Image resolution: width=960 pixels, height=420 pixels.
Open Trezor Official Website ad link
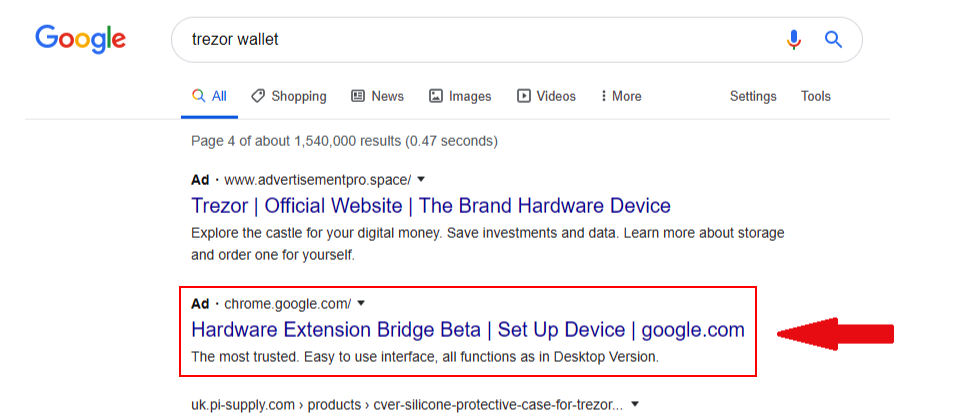tap(431, 206)
